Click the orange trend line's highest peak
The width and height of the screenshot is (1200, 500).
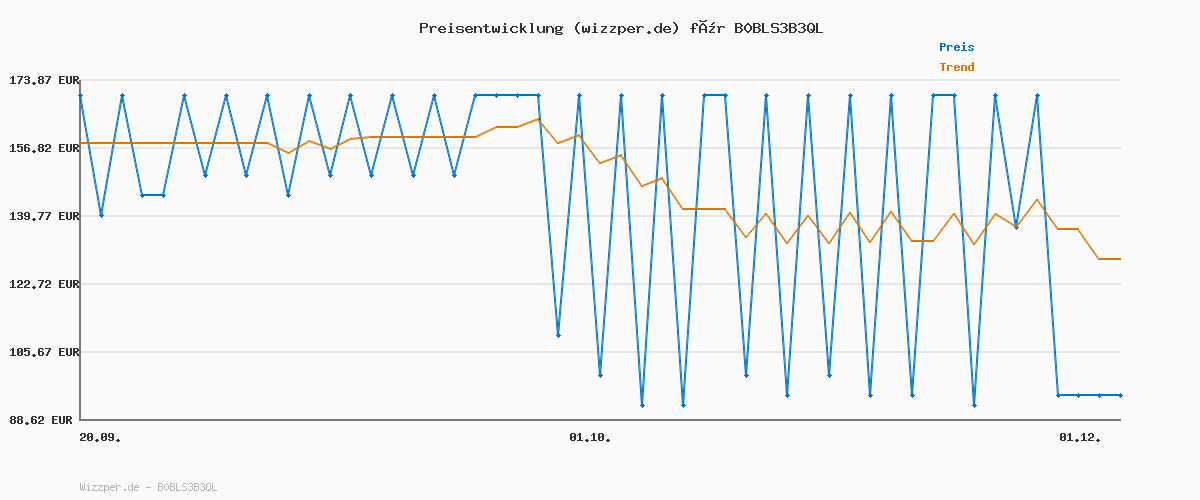pos(538,119)
